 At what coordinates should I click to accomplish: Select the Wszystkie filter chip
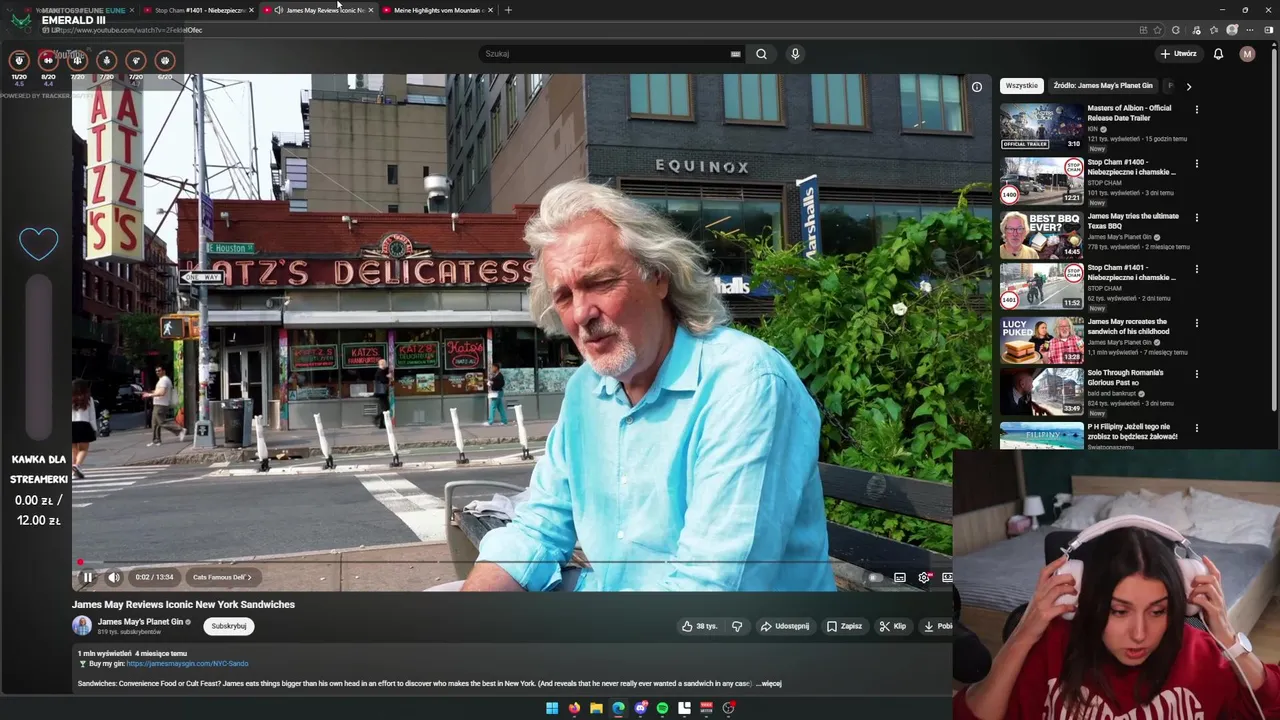[1022, 86]
